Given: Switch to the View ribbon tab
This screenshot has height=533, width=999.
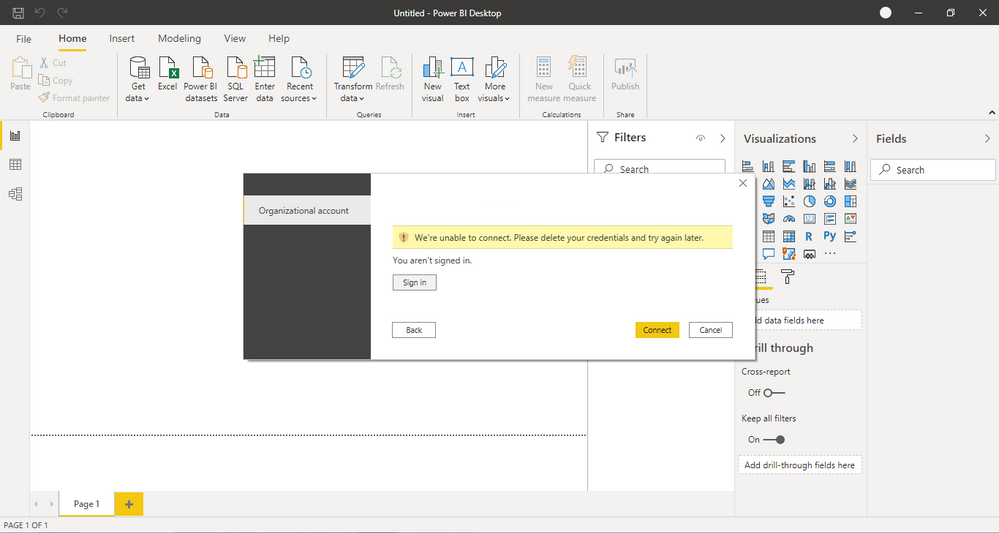Looking at the screenshot, I should coord(234,39).
